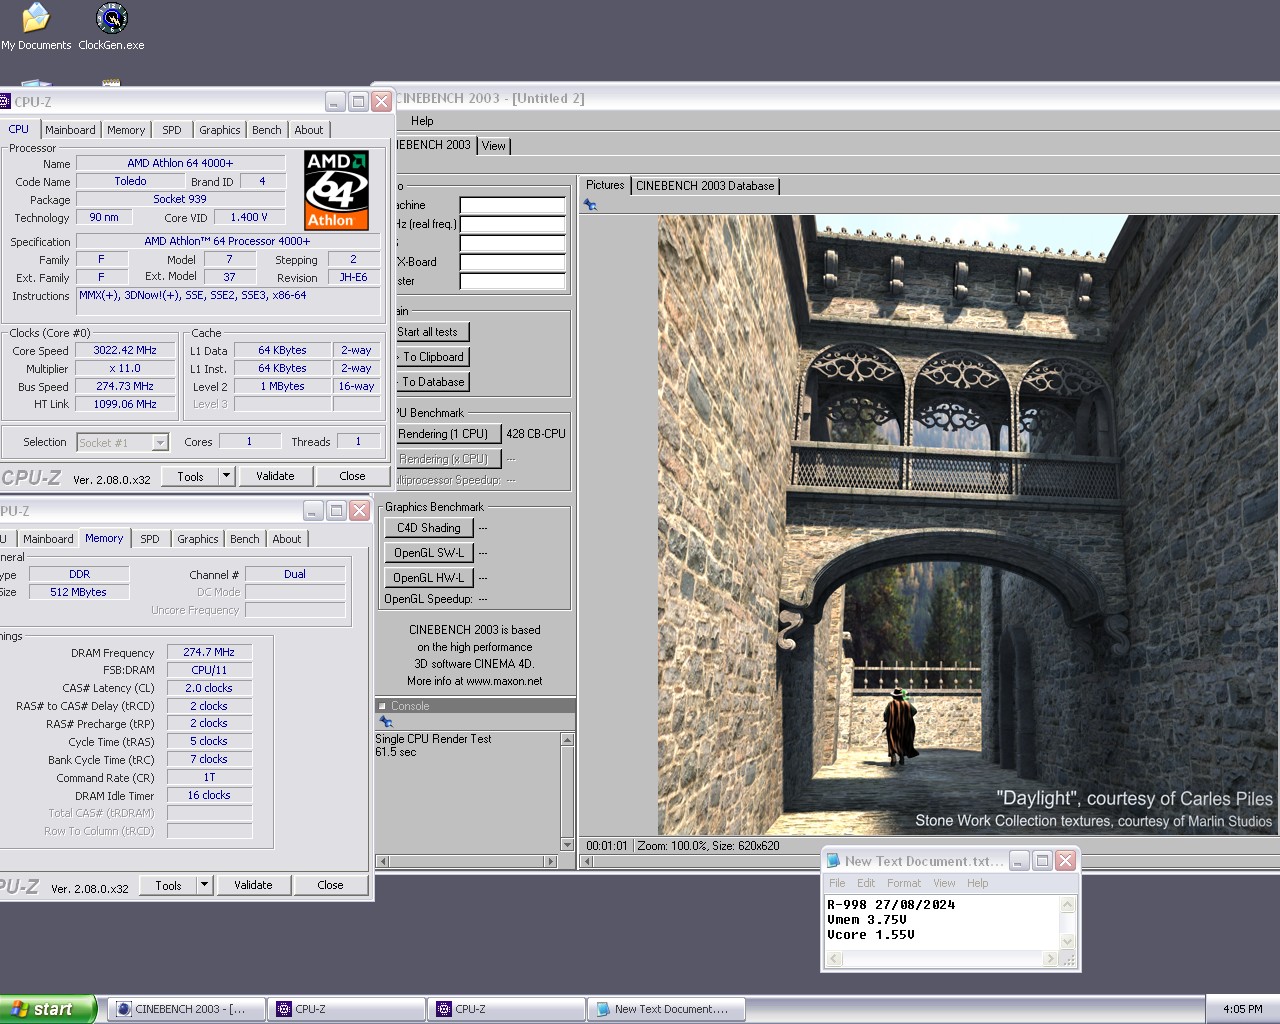Select the Pictures tab in CINEBENCH
This screenshot has height=1024, width=1280.
(x=605, y=185)
